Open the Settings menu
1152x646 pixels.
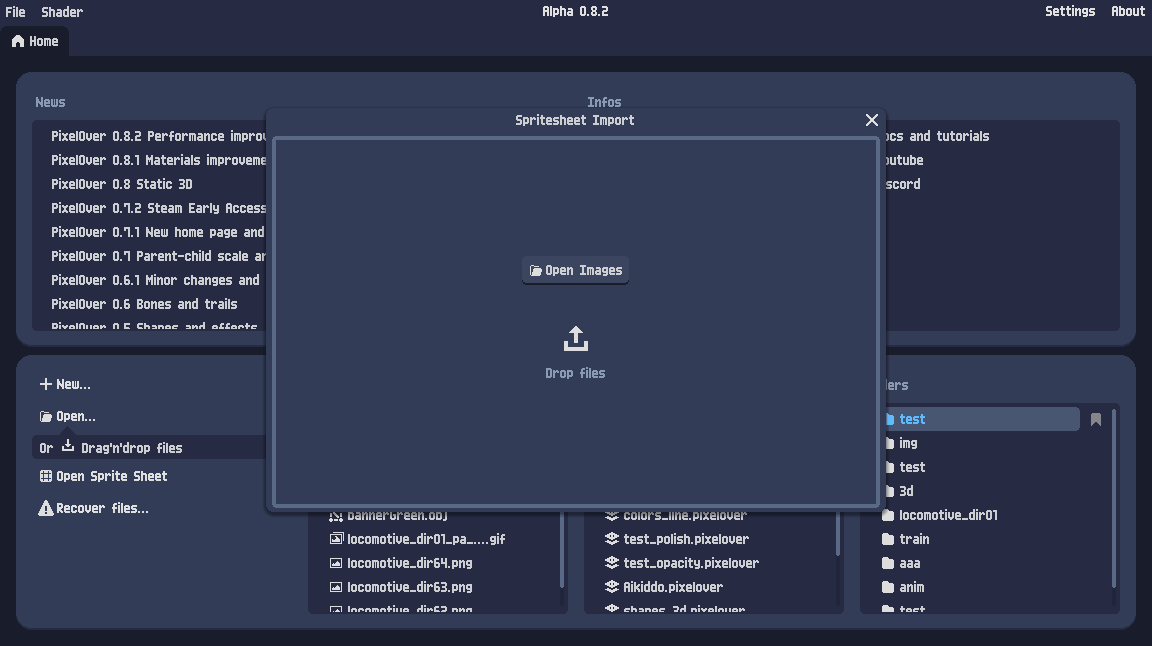(x=1070, y=11)
